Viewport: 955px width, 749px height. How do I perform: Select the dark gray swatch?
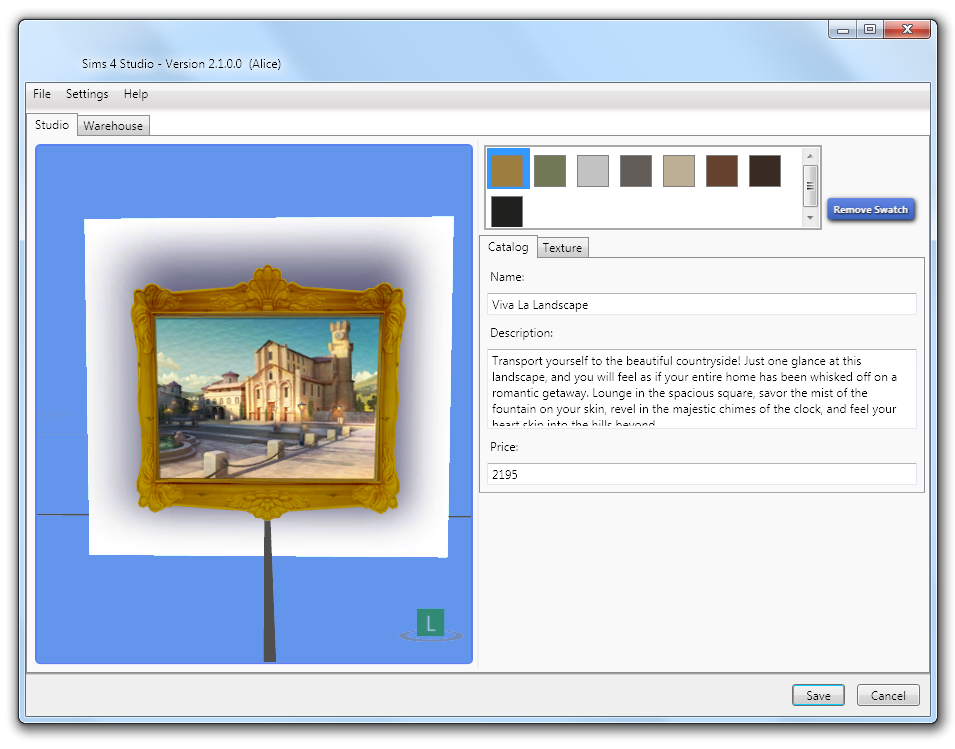coord(636,169)
